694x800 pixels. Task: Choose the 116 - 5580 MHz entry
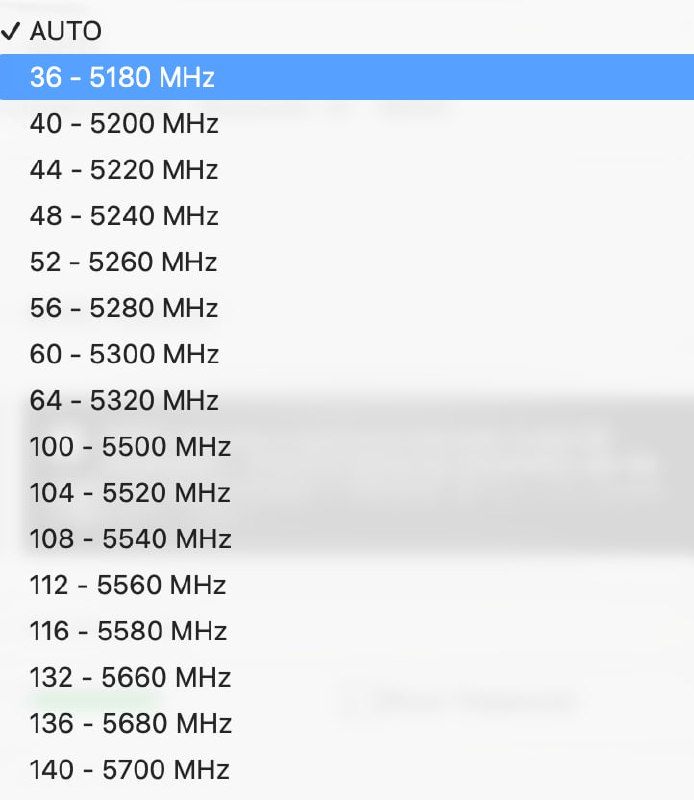pyautogui.click(x=128, y=631)
